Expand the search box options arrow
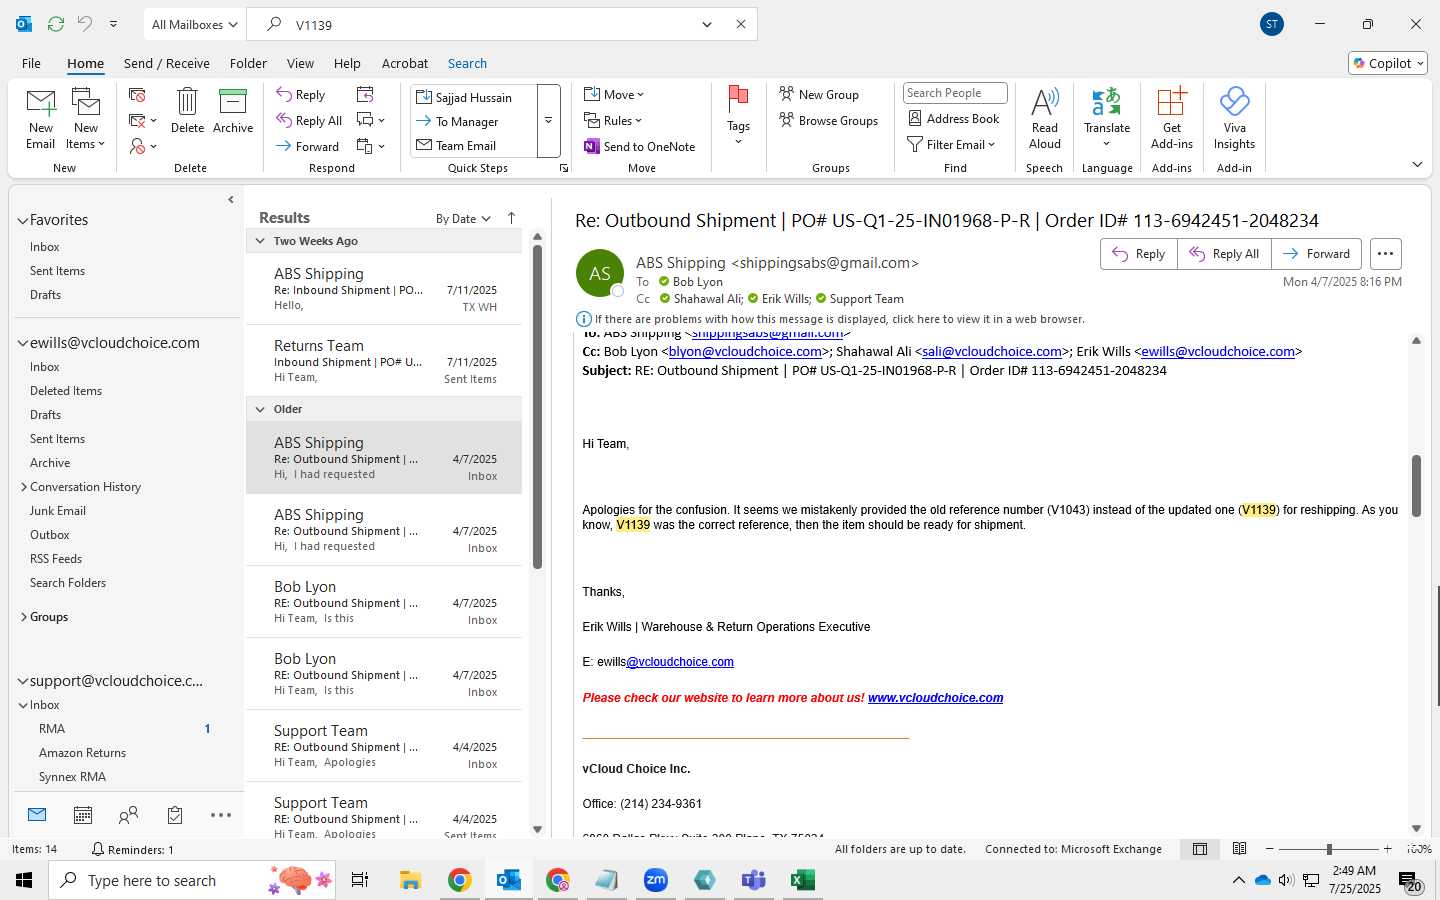The height and width of the screenshot is (900, 1440). [x=707, y=24]
